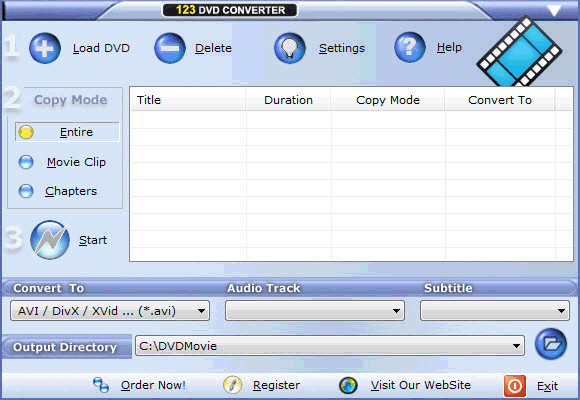This screenshot has height=400, width=580.
Task: Click the browse folder icon button
Action: tap(551, 344)
